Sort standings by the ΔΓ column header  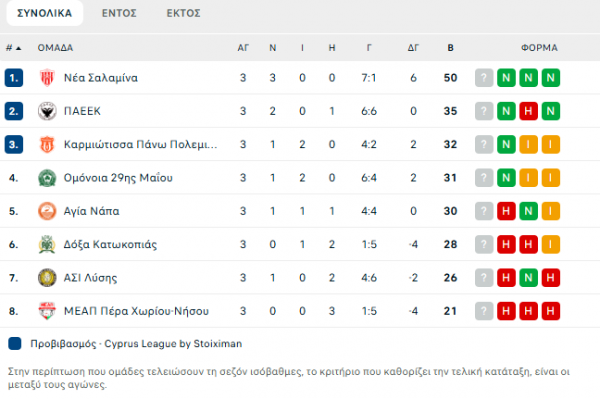pos(413,48)
